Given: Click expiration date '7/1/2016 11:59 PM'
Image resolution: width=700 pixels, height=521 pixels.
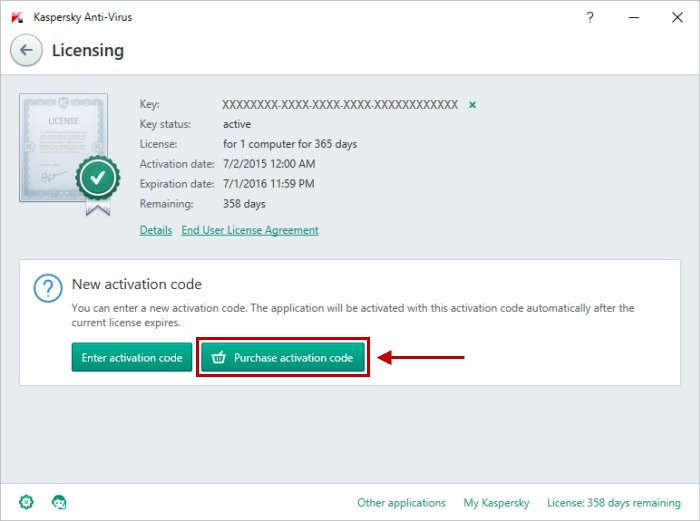Looking at the screenshot, I should tap(269, 183).
